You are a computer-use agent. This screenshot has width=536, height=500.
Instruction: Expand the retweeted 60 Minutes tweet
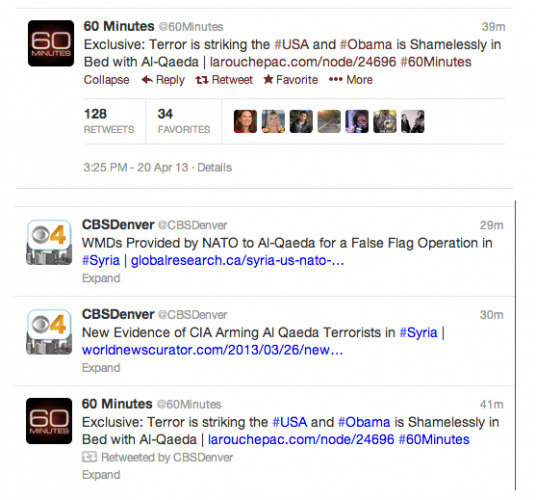pos(101,475)
